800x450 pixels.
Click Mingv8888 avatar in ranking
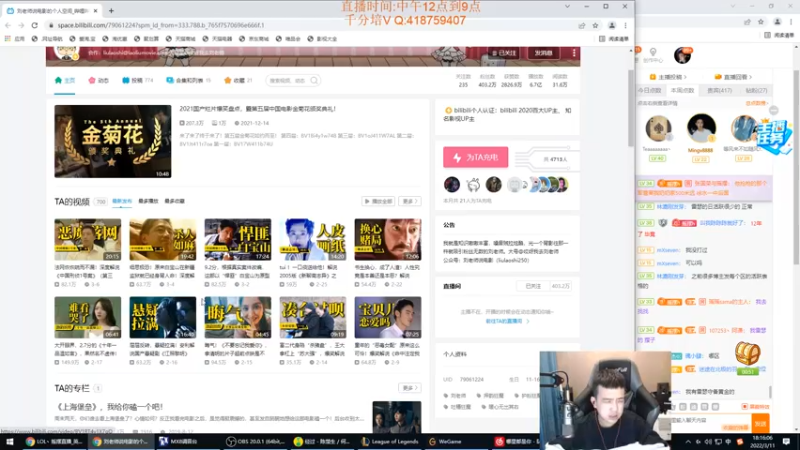coord(701,128)
